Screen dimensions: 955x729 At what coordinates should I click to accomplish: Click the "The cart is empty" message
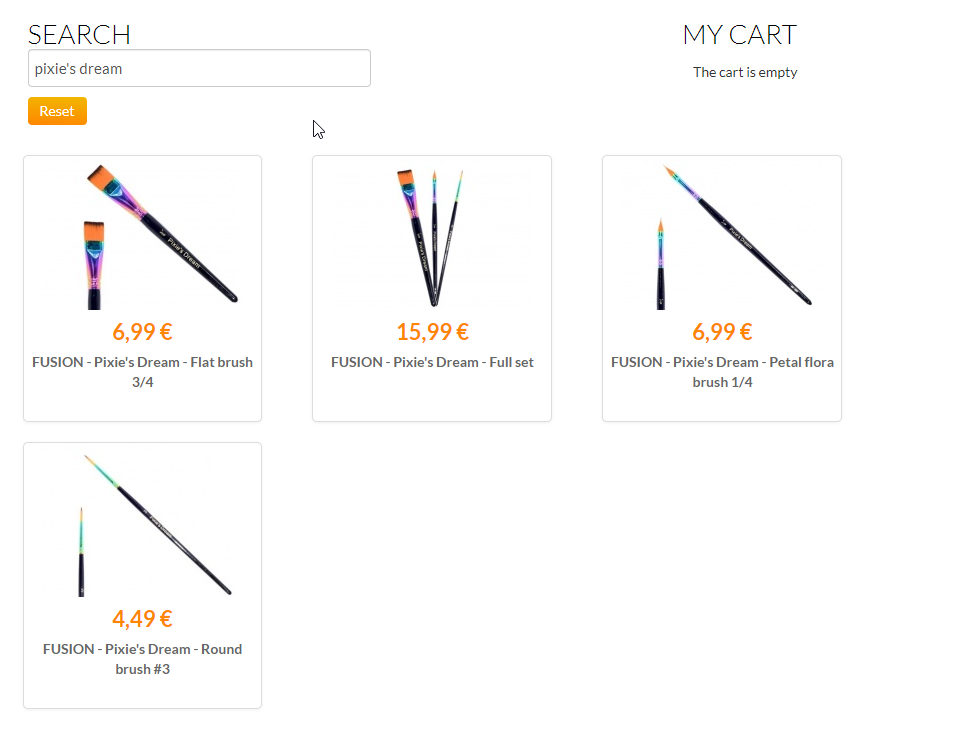745,72
